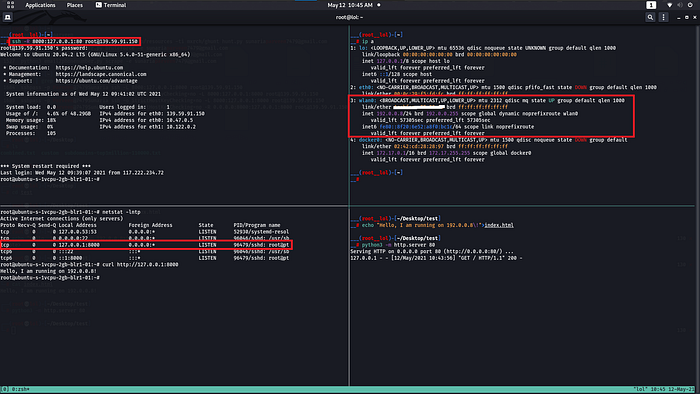Open the https://landscape.canonical.com link
The width and height of the screenshot is (700, 394).
point(101,74)
